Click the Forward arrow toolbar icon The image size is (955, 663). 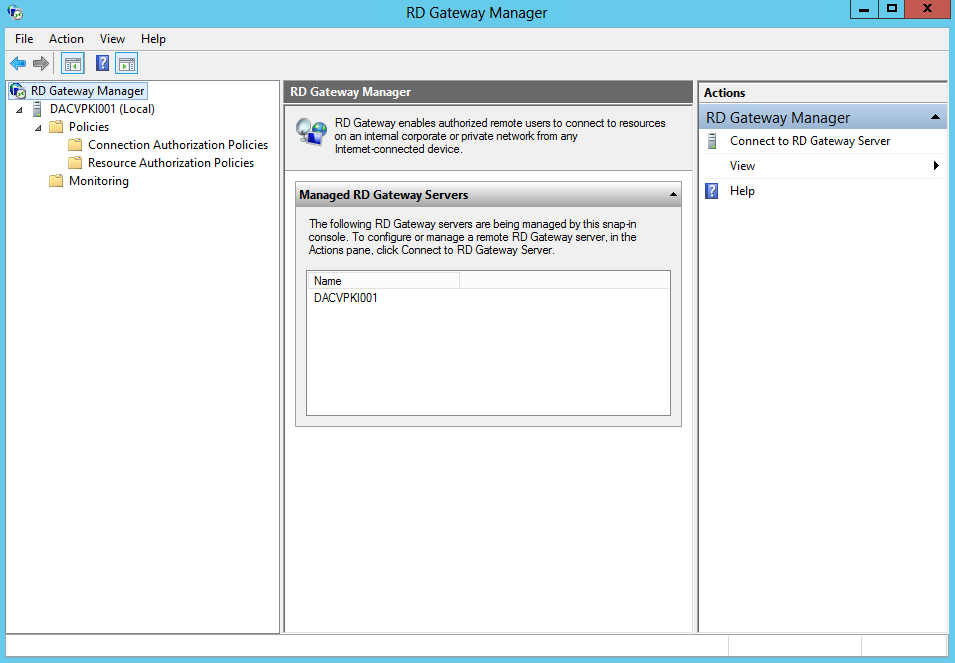pos(41,63)
